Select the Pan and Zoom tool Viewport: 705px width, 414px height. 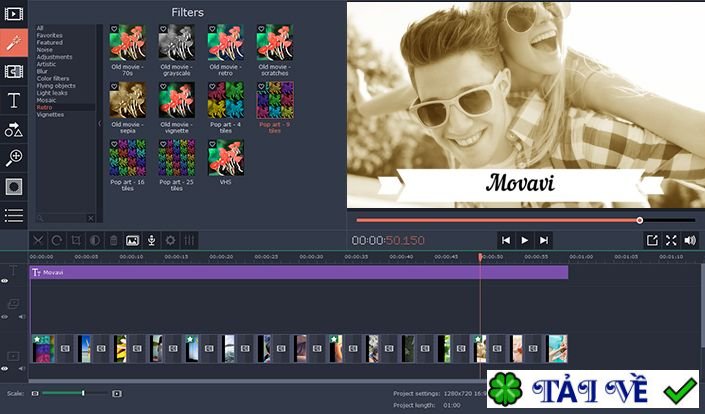pos(14,158)
